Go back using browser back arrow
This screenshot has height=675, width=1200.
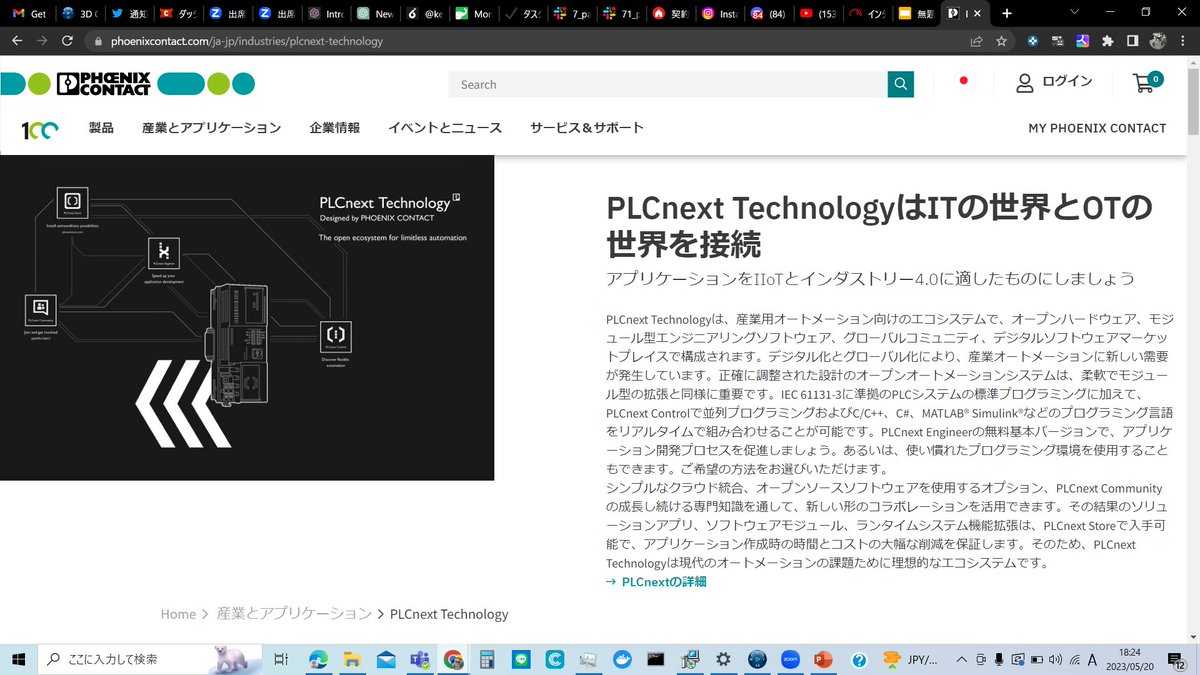click(17, 41)
